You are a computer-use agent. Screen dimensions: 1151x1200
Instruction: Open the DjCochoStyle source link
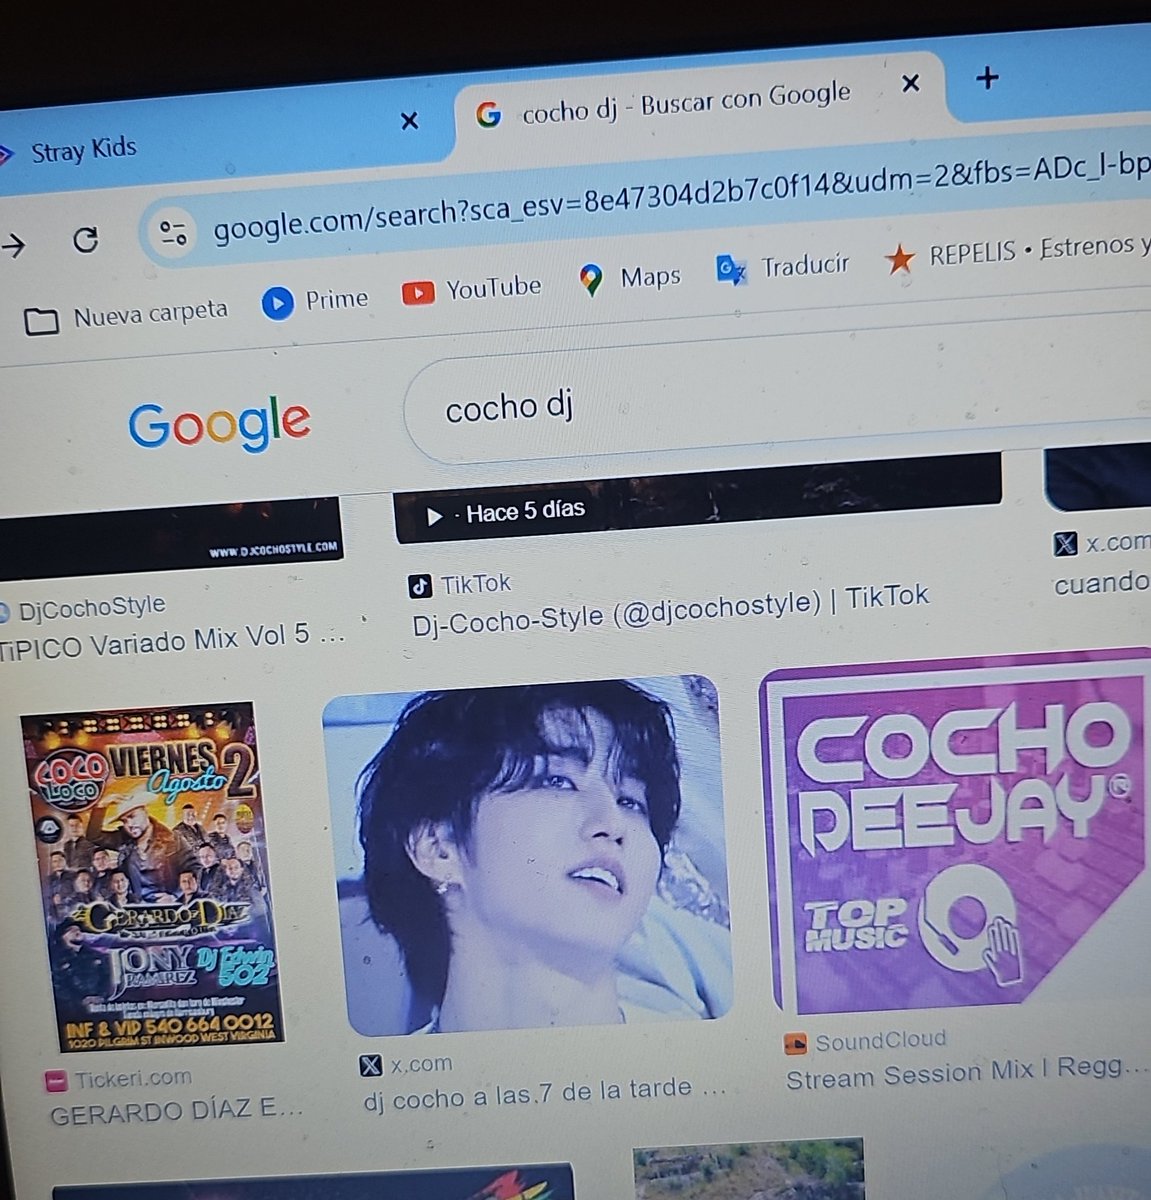[x=82, y=606]
